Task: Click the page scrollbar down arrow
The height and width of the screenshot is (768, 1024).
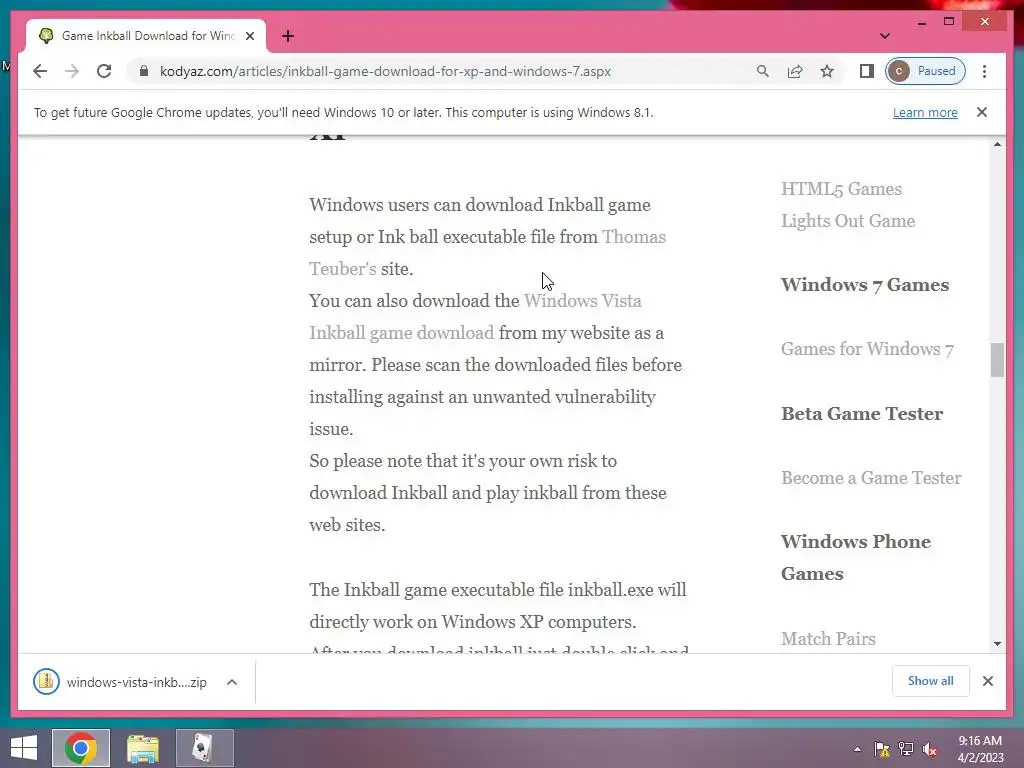Action: (x=997, y=644)
